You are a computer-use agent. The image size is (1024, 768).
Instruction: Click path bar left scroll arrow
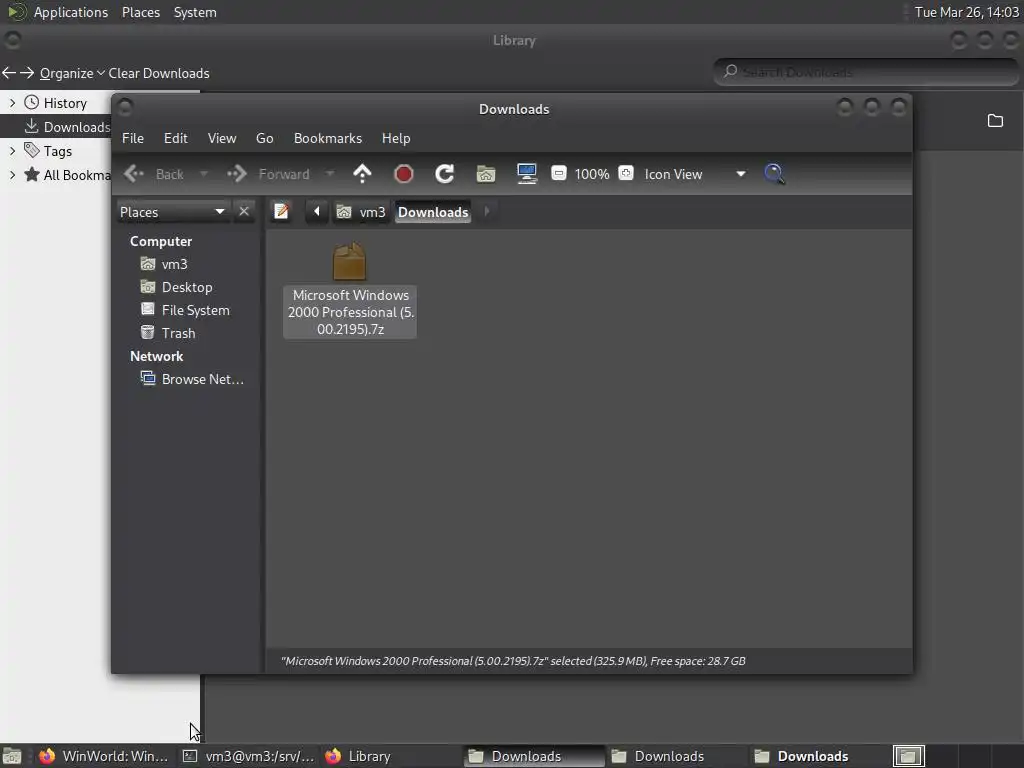(317, 212)
